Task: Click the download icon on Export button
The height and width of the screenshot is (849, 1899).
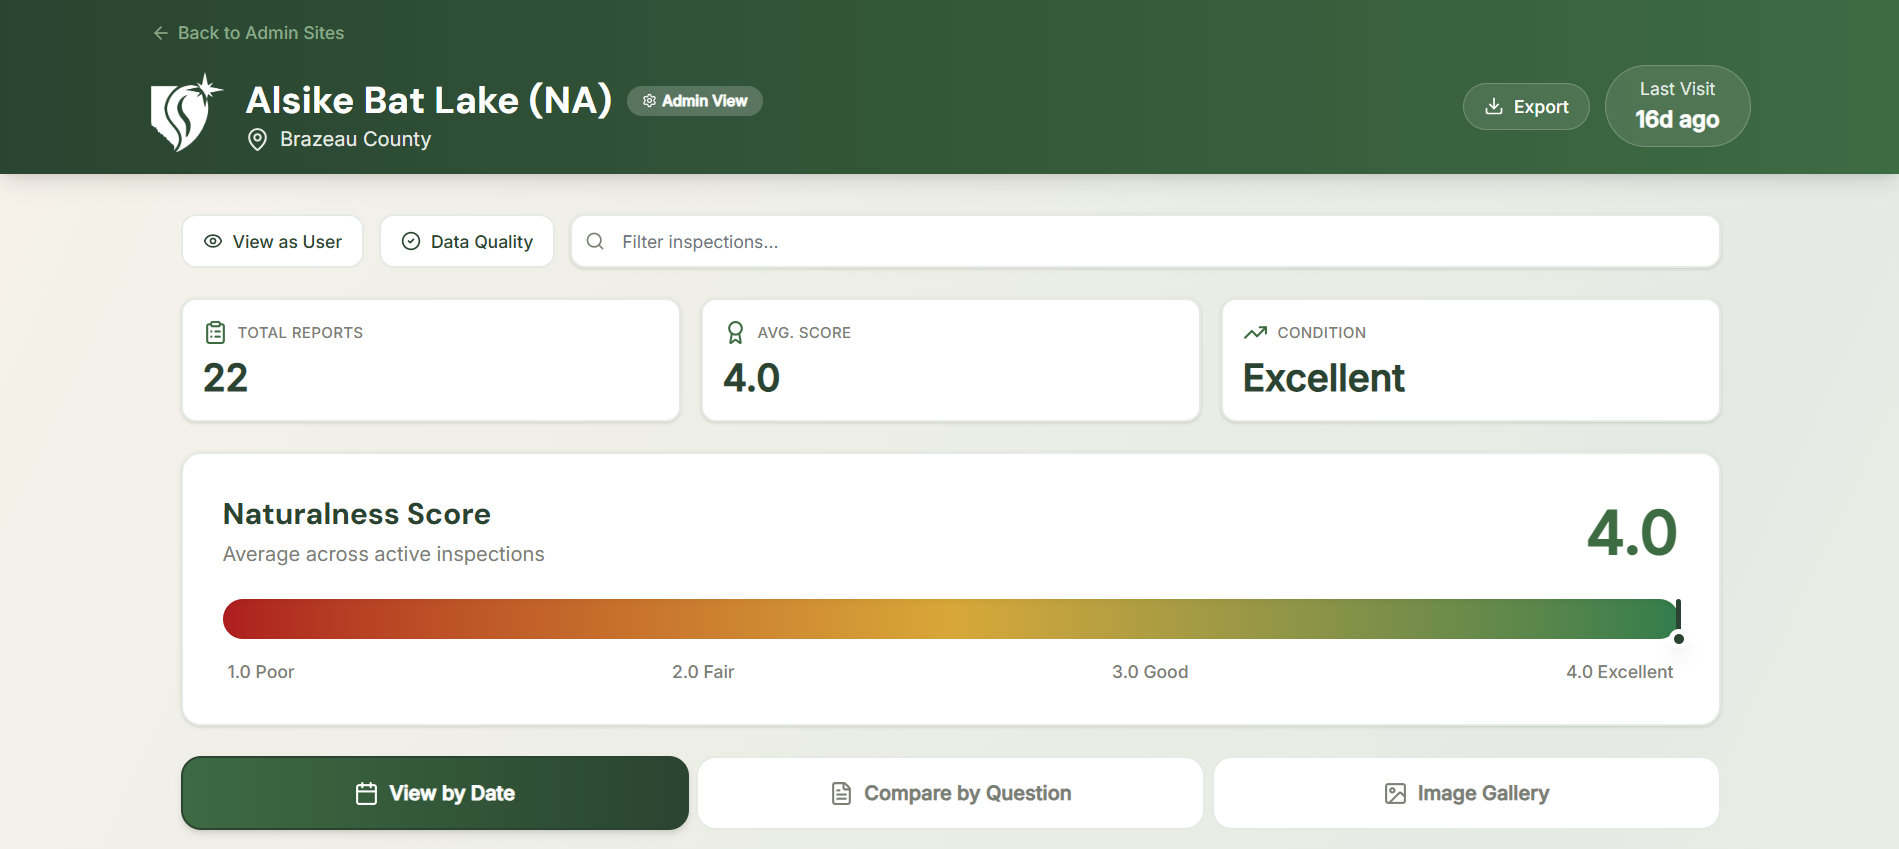Action: 1493,107
